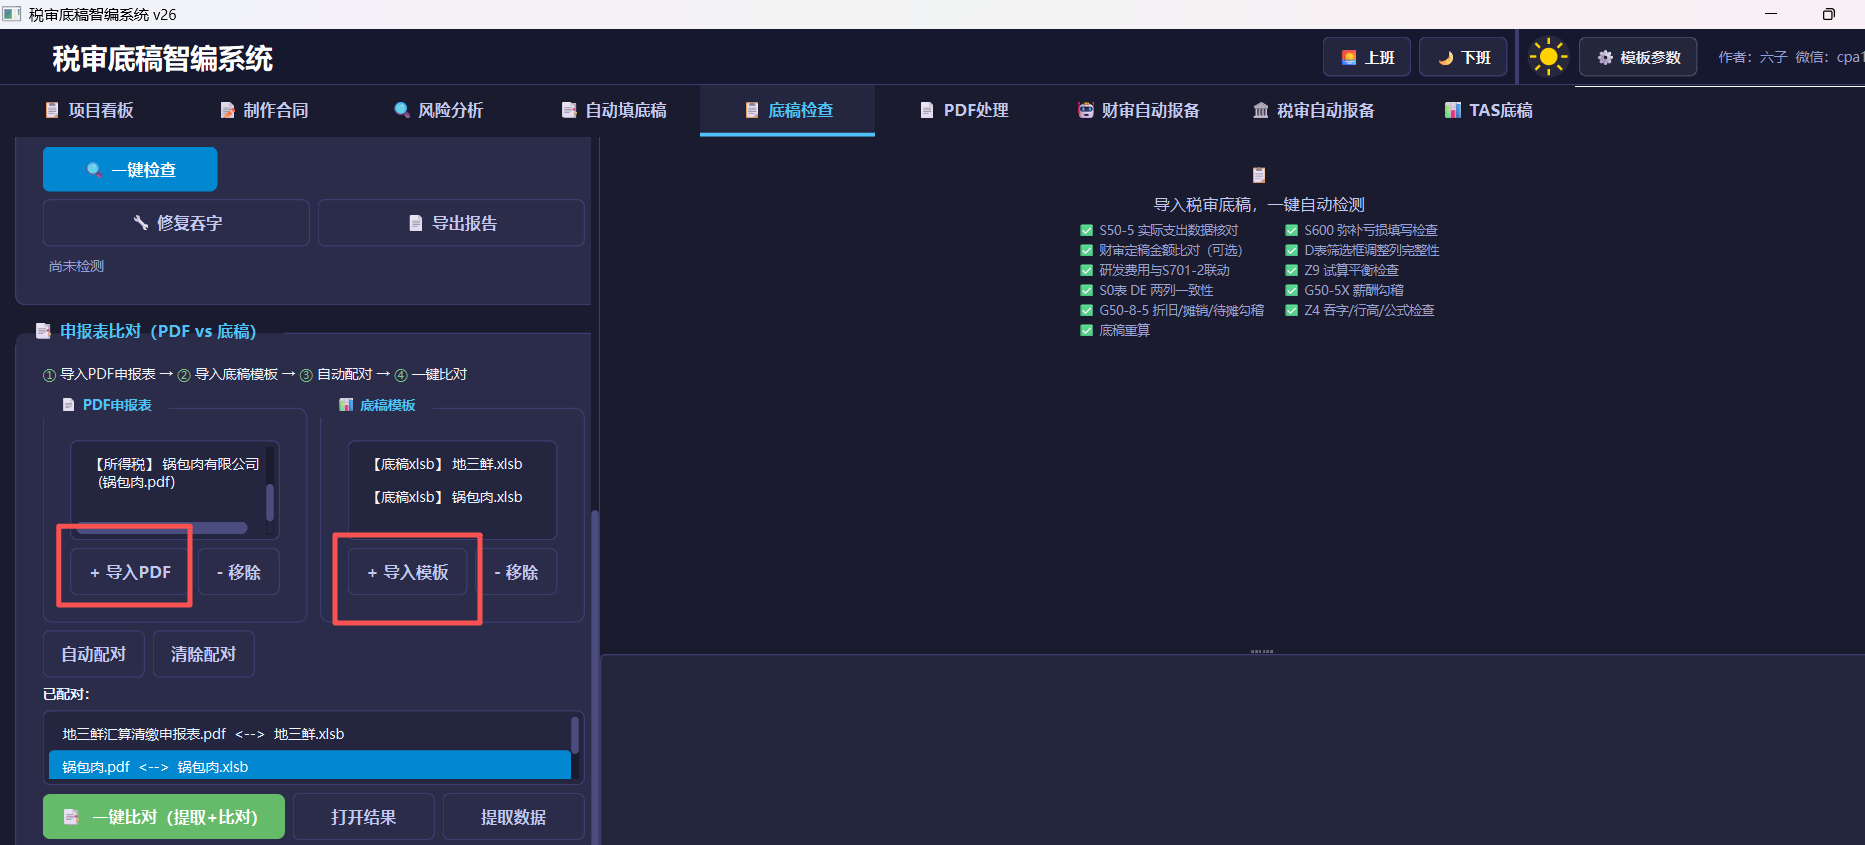Image resolution: width=1865 pixels, height=845 pixels.
Task: Click 清除配对 button
Action: coord(203,654)
